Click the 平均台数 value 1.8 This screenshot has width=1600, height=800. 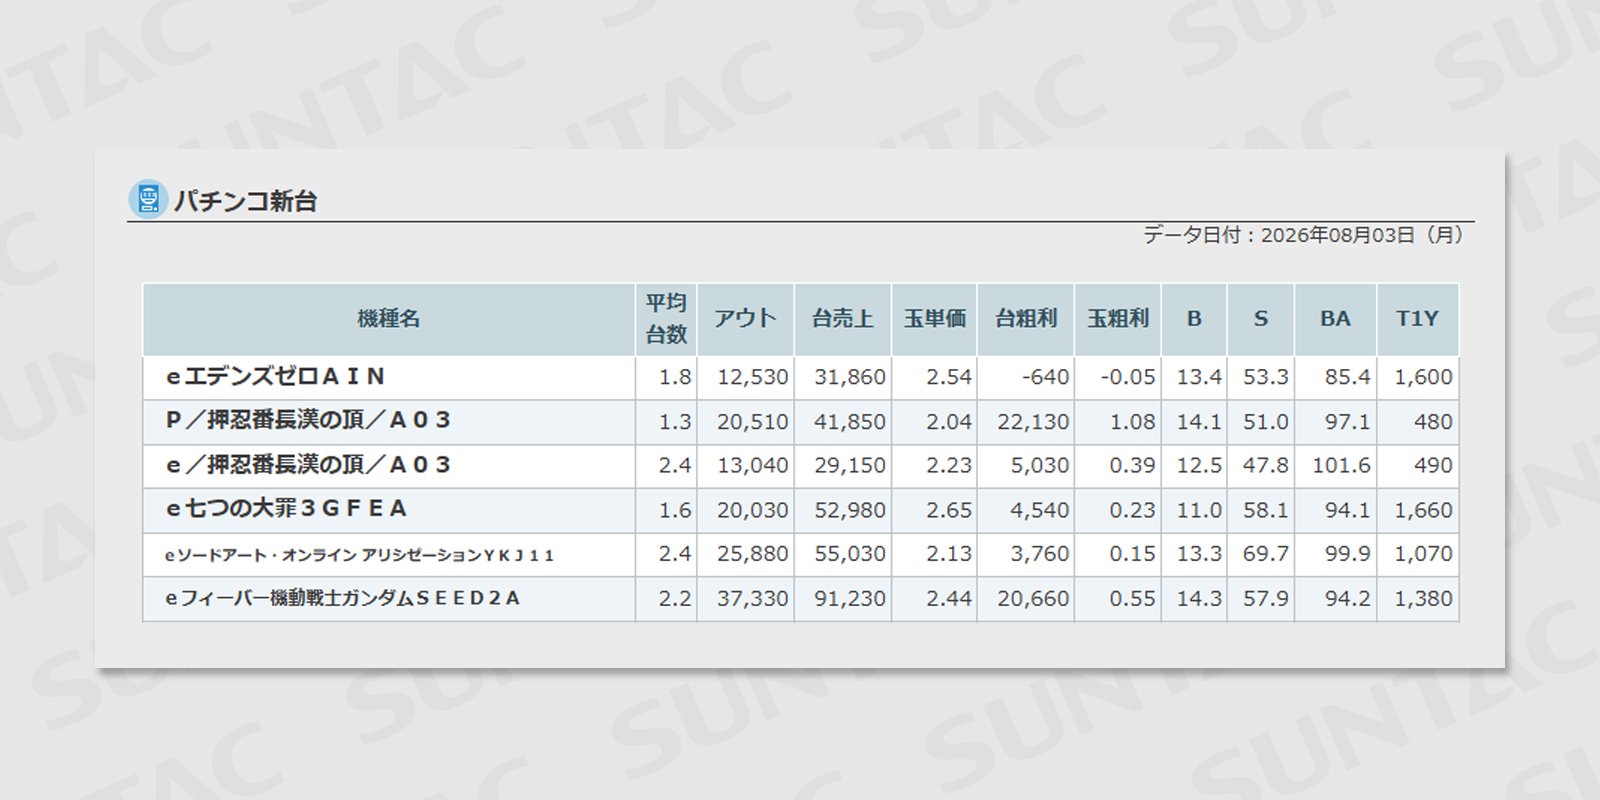(x=675, y=377)
